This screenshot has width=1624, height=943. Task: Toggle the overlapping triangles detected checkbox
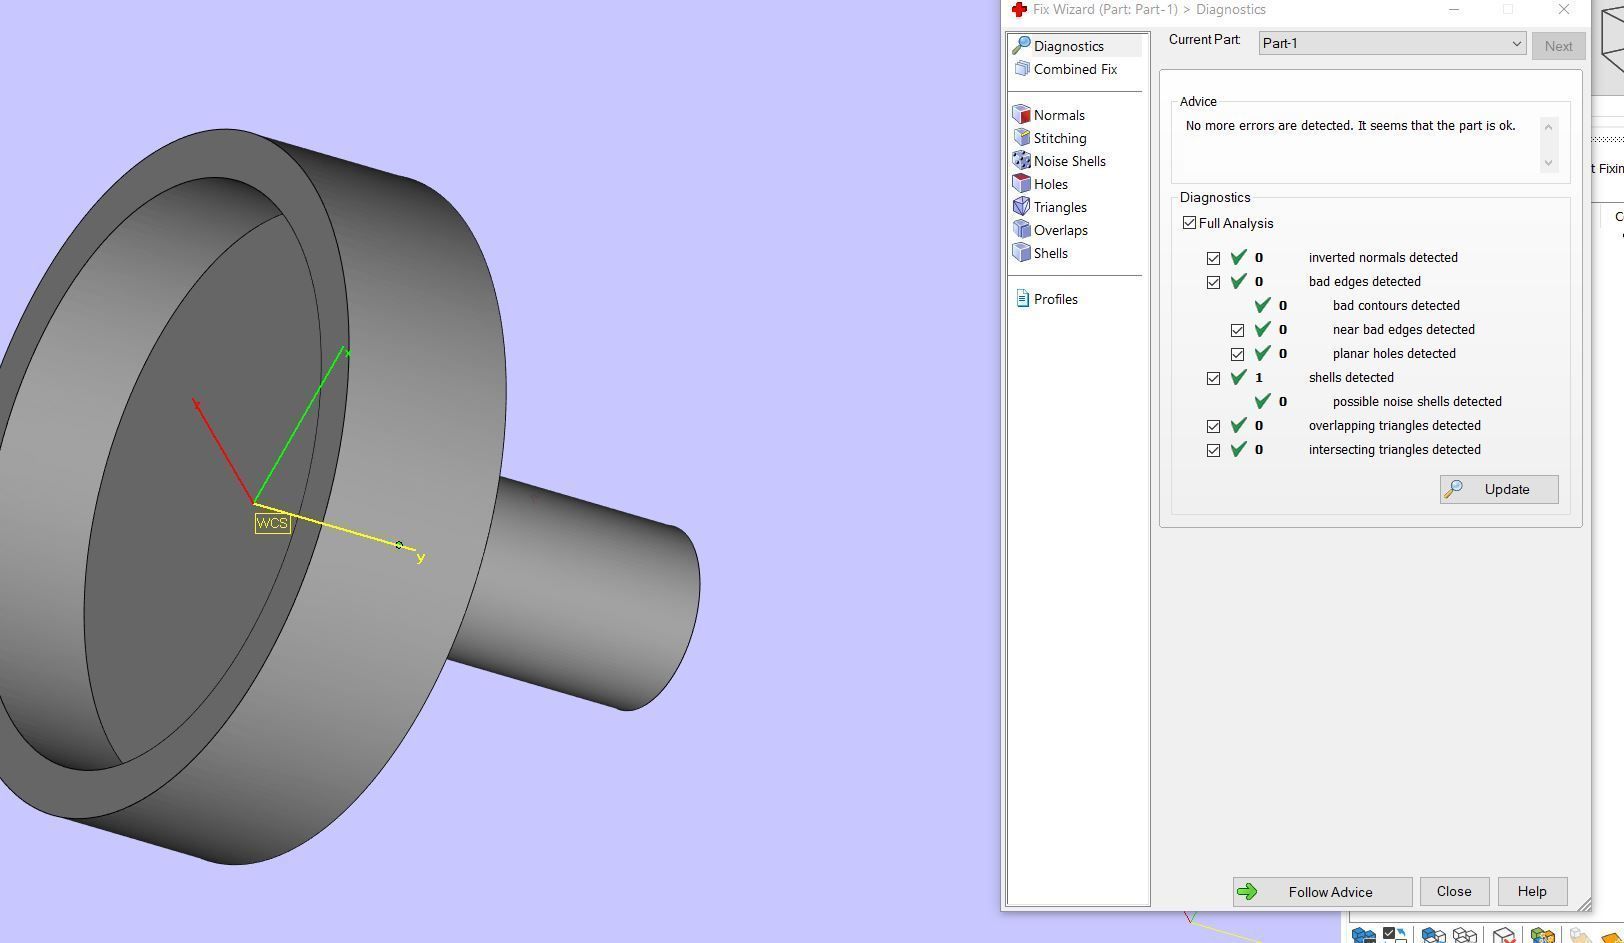coord(1213,426)
